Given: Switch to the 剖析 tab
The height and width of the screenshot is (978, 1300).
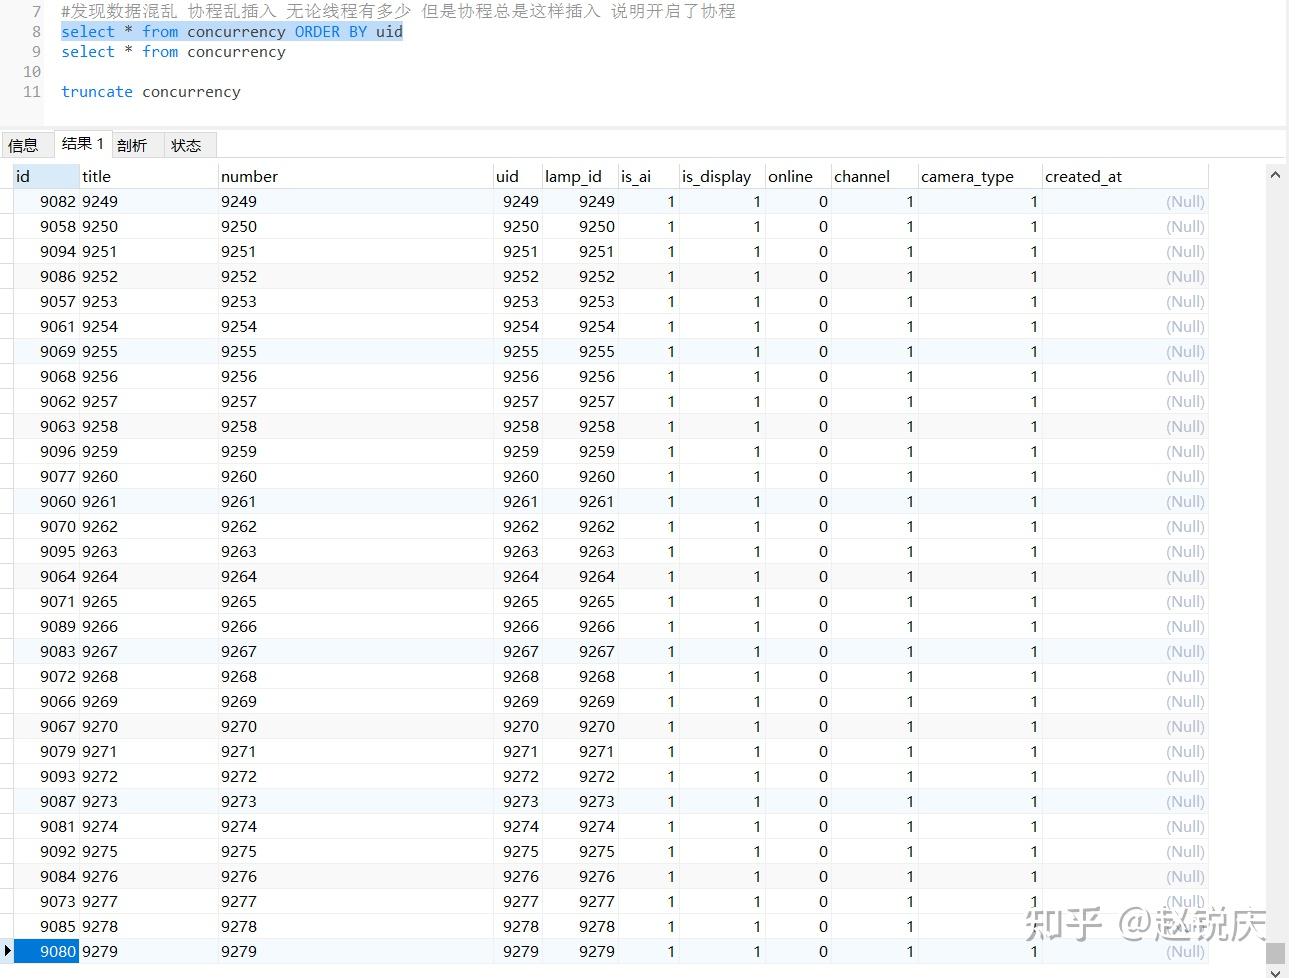Looking at the screenshot, I should [x=133, y=145].
